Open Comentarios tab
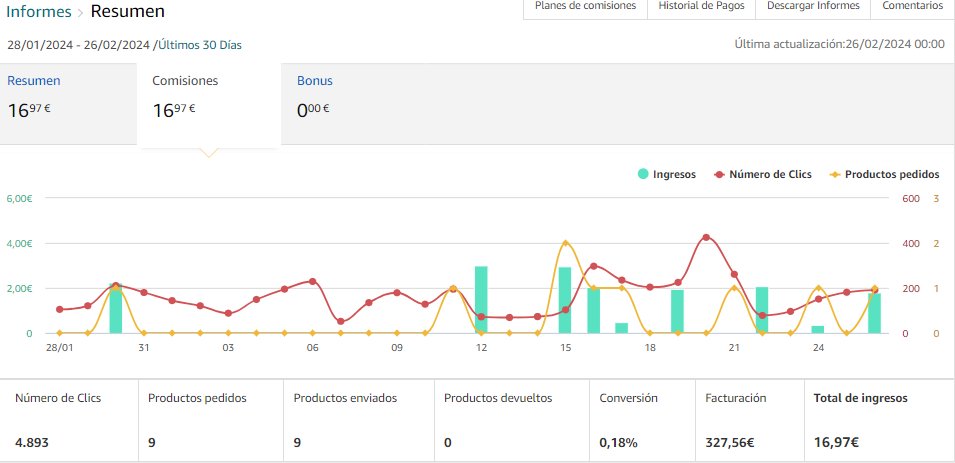The image size is (955, 463). (912, 7)
